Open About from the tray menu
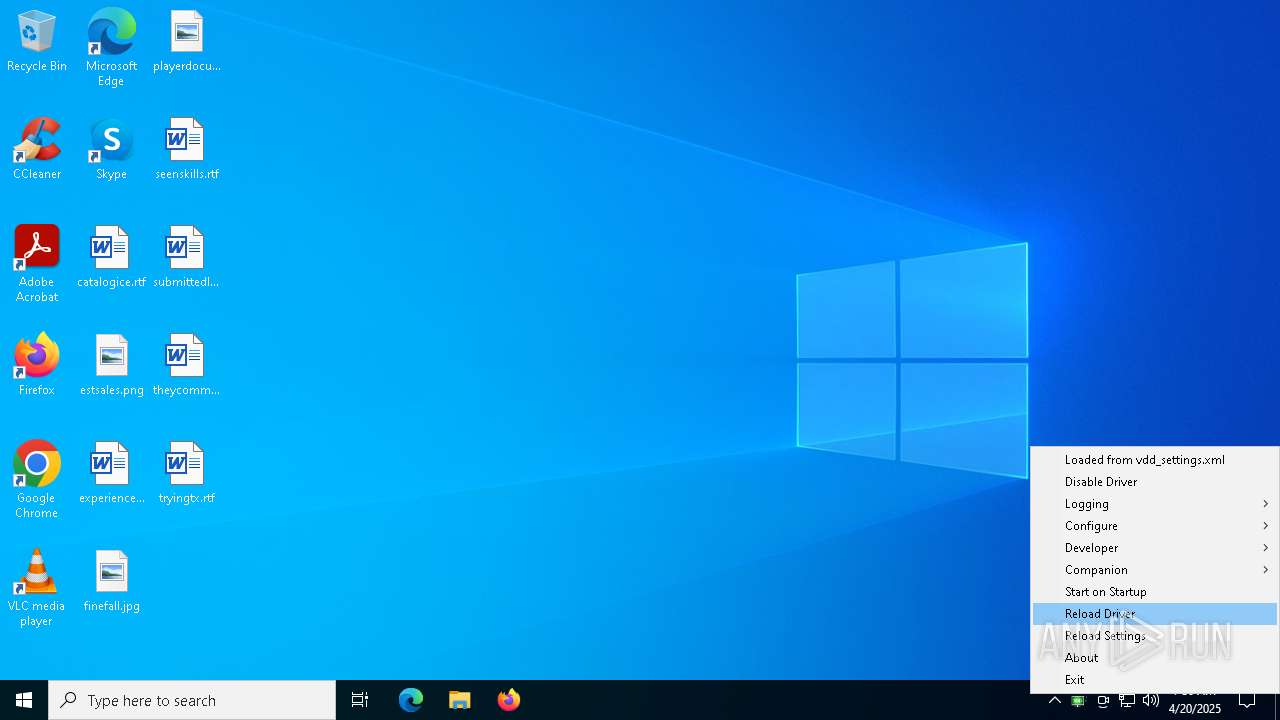Viewport: 1280px width, 720px height. 1155,658
